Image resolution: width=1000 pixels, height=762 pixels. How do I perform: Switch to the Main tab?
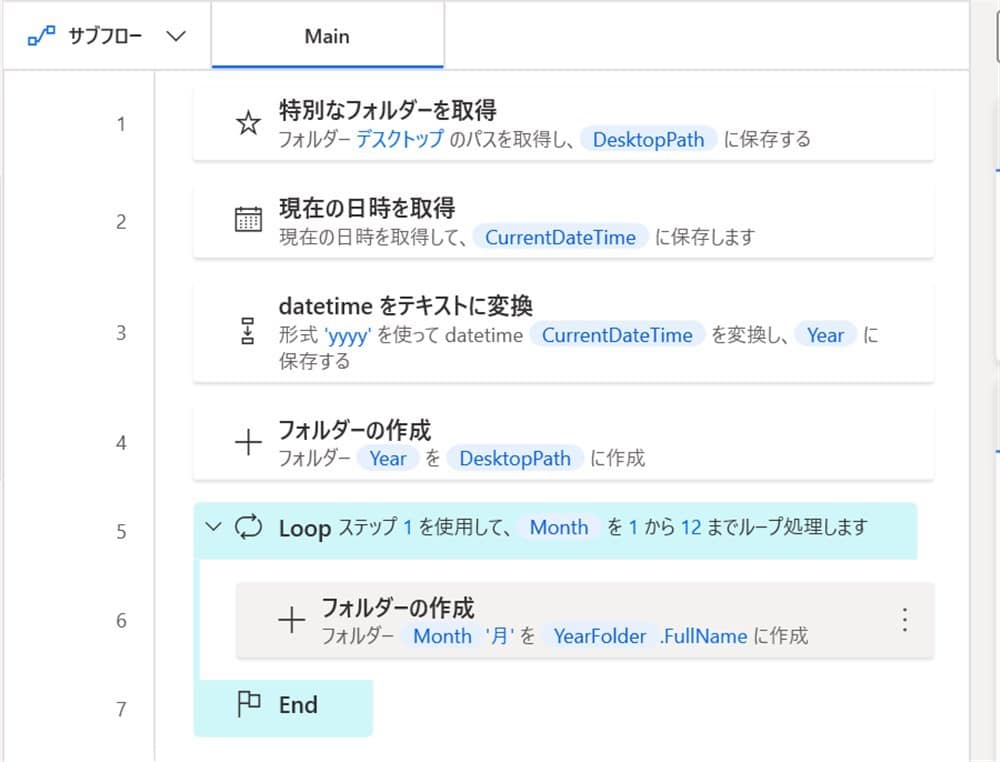tap(327, 35)
